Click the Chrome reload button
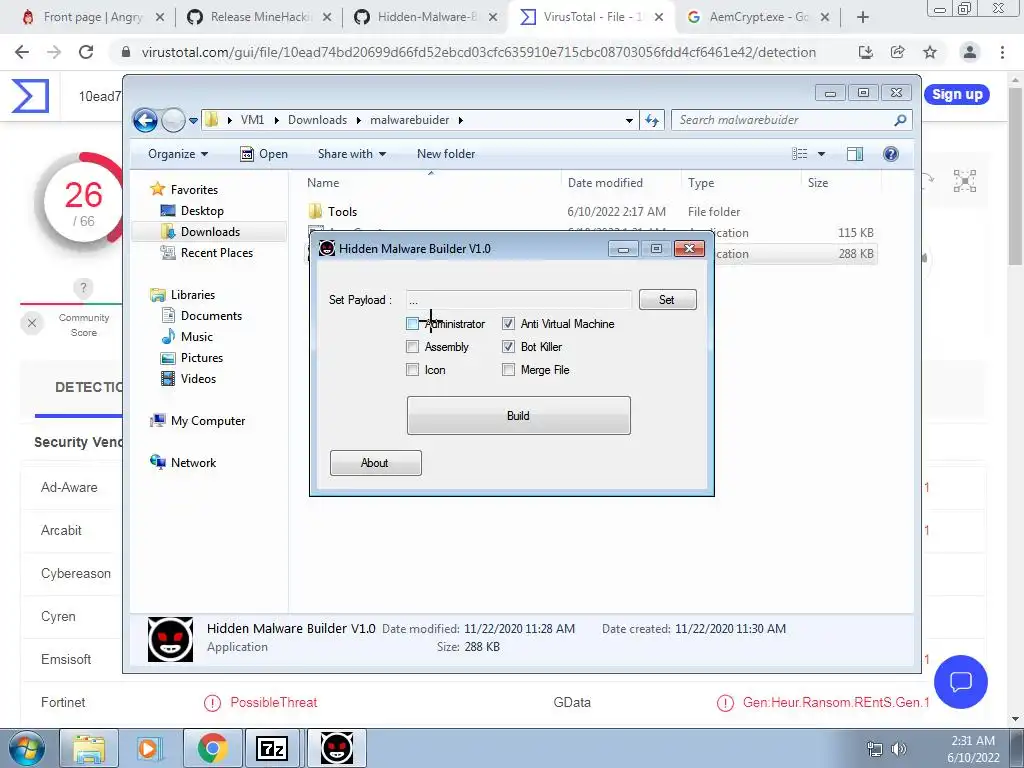This screenshot has width=1024, height=768. (x=86, y=52)
